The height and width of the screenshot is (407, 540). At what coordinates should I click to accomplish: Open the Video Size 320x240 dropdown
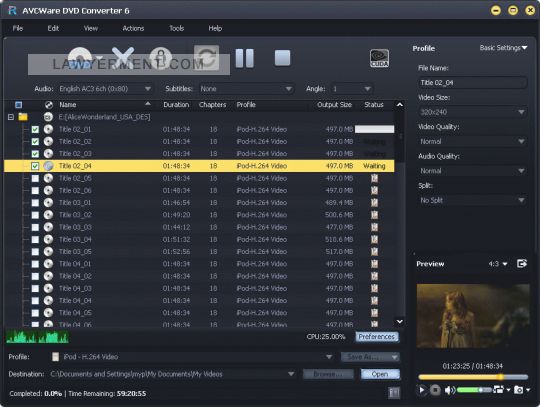tap(472, 112)
